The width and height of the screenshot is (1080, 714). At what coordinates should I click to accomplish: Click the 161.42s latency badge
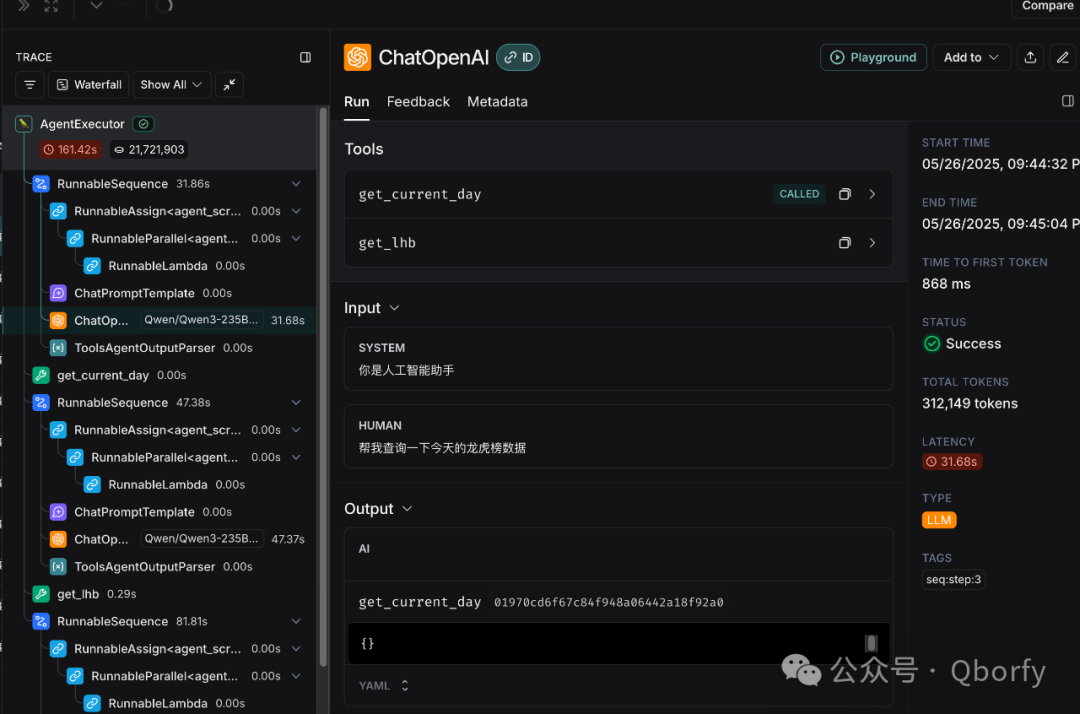point(70,149)
